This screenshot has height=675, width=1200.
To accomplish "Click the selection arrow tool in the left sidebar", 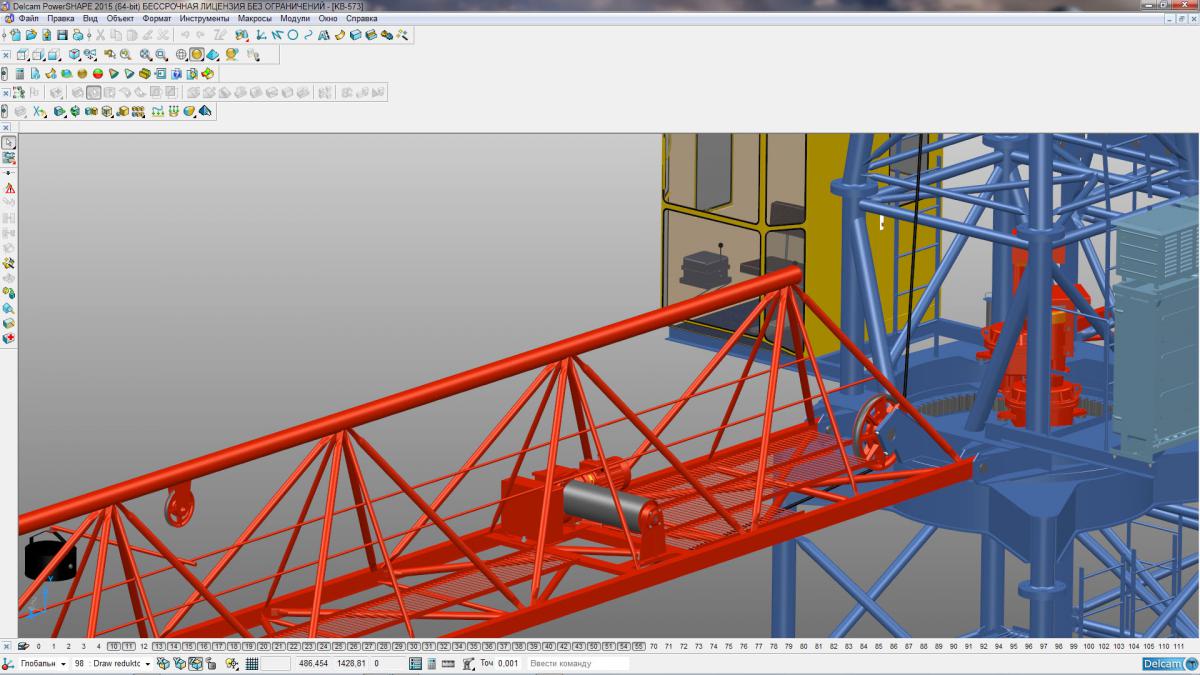I will (x=9, y=142).
